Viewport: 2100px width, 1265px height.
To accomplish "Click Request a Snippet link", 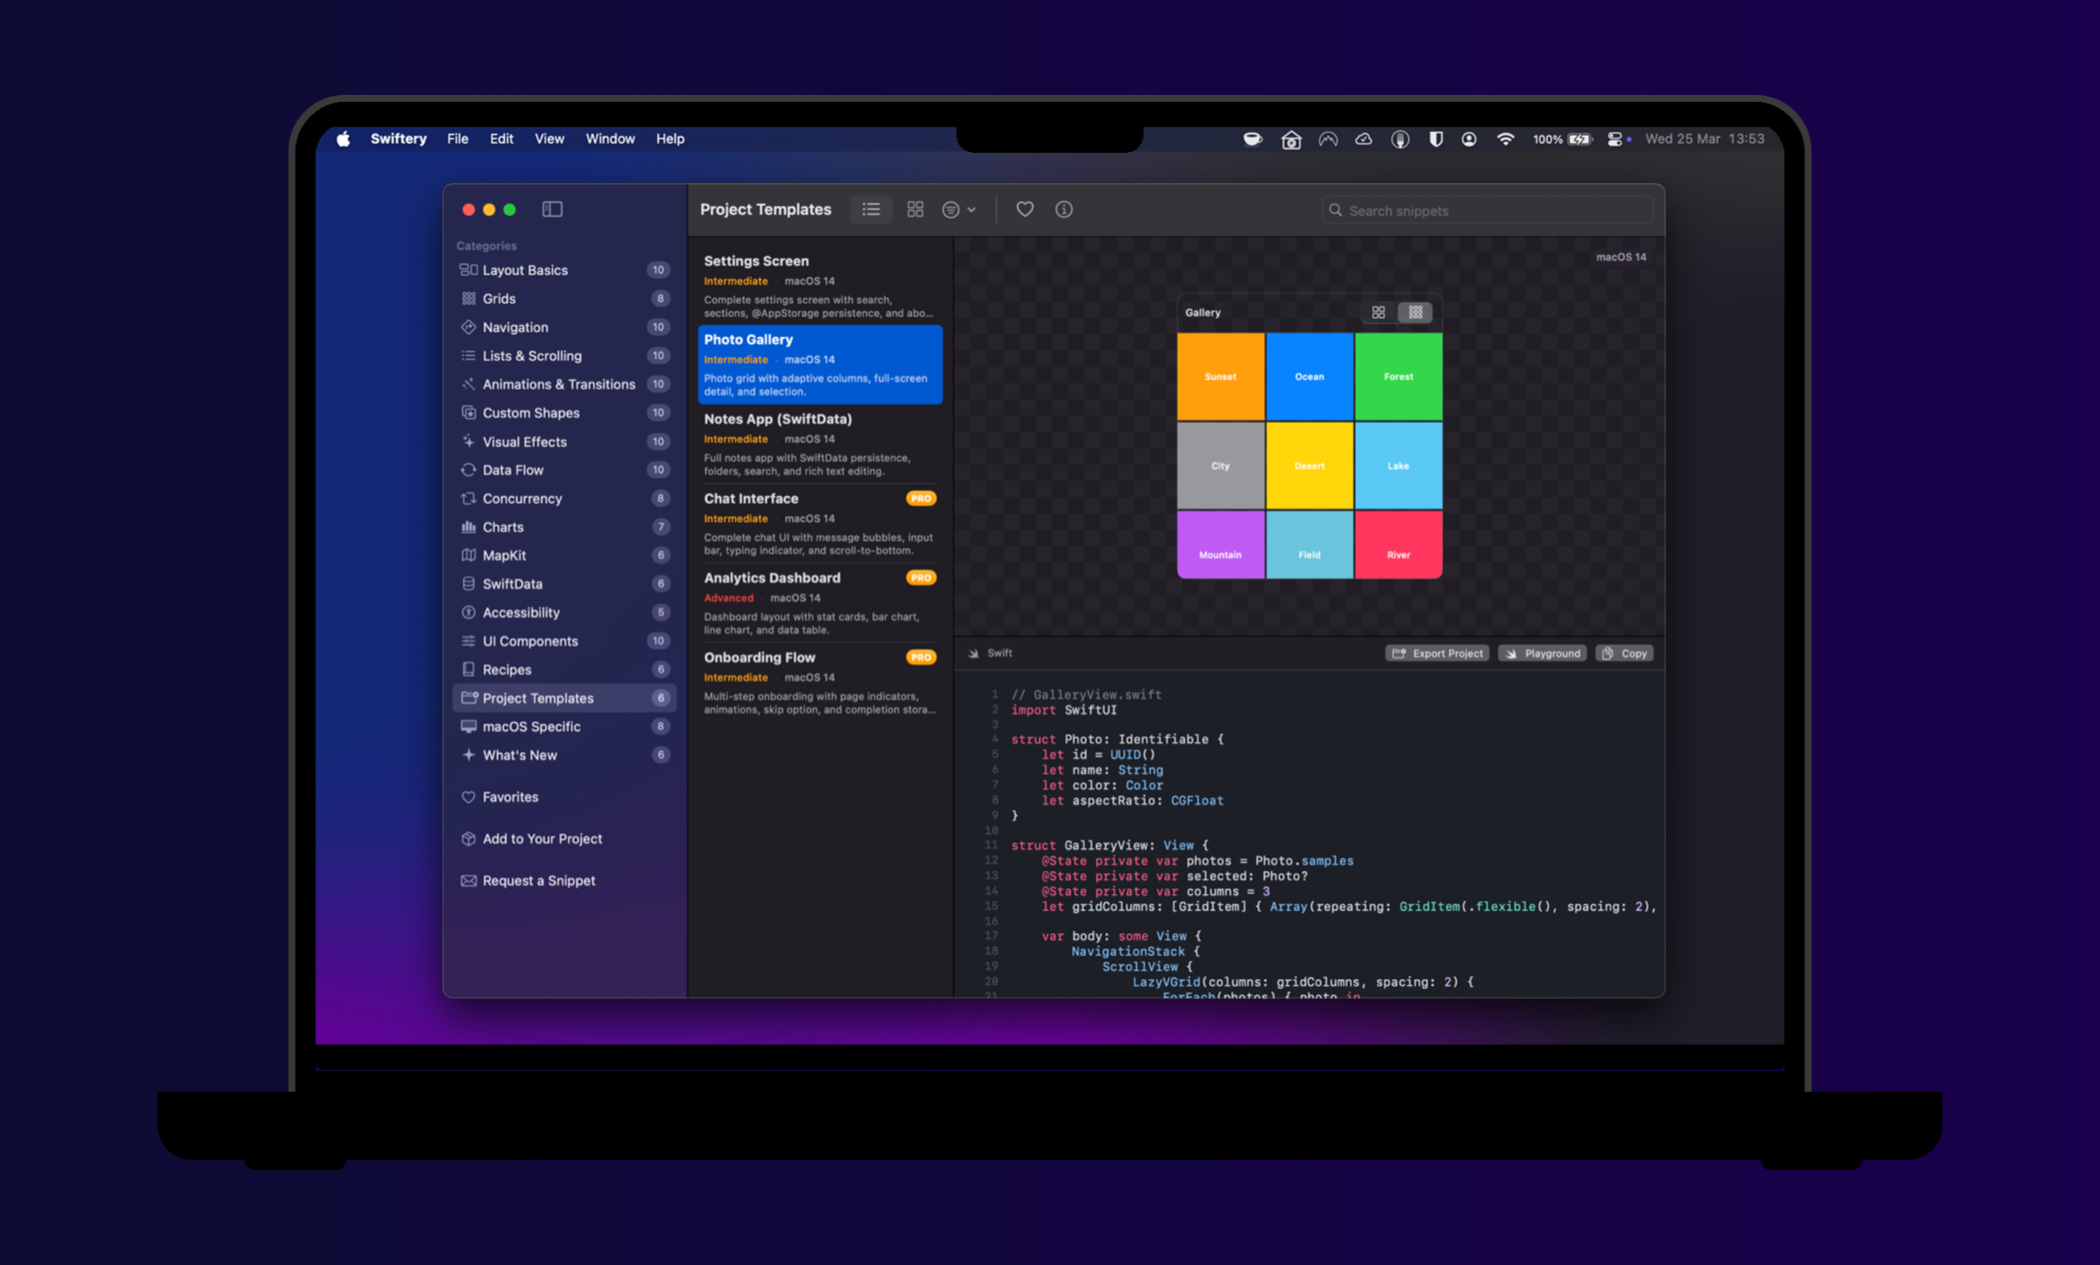I will (564, 880).
